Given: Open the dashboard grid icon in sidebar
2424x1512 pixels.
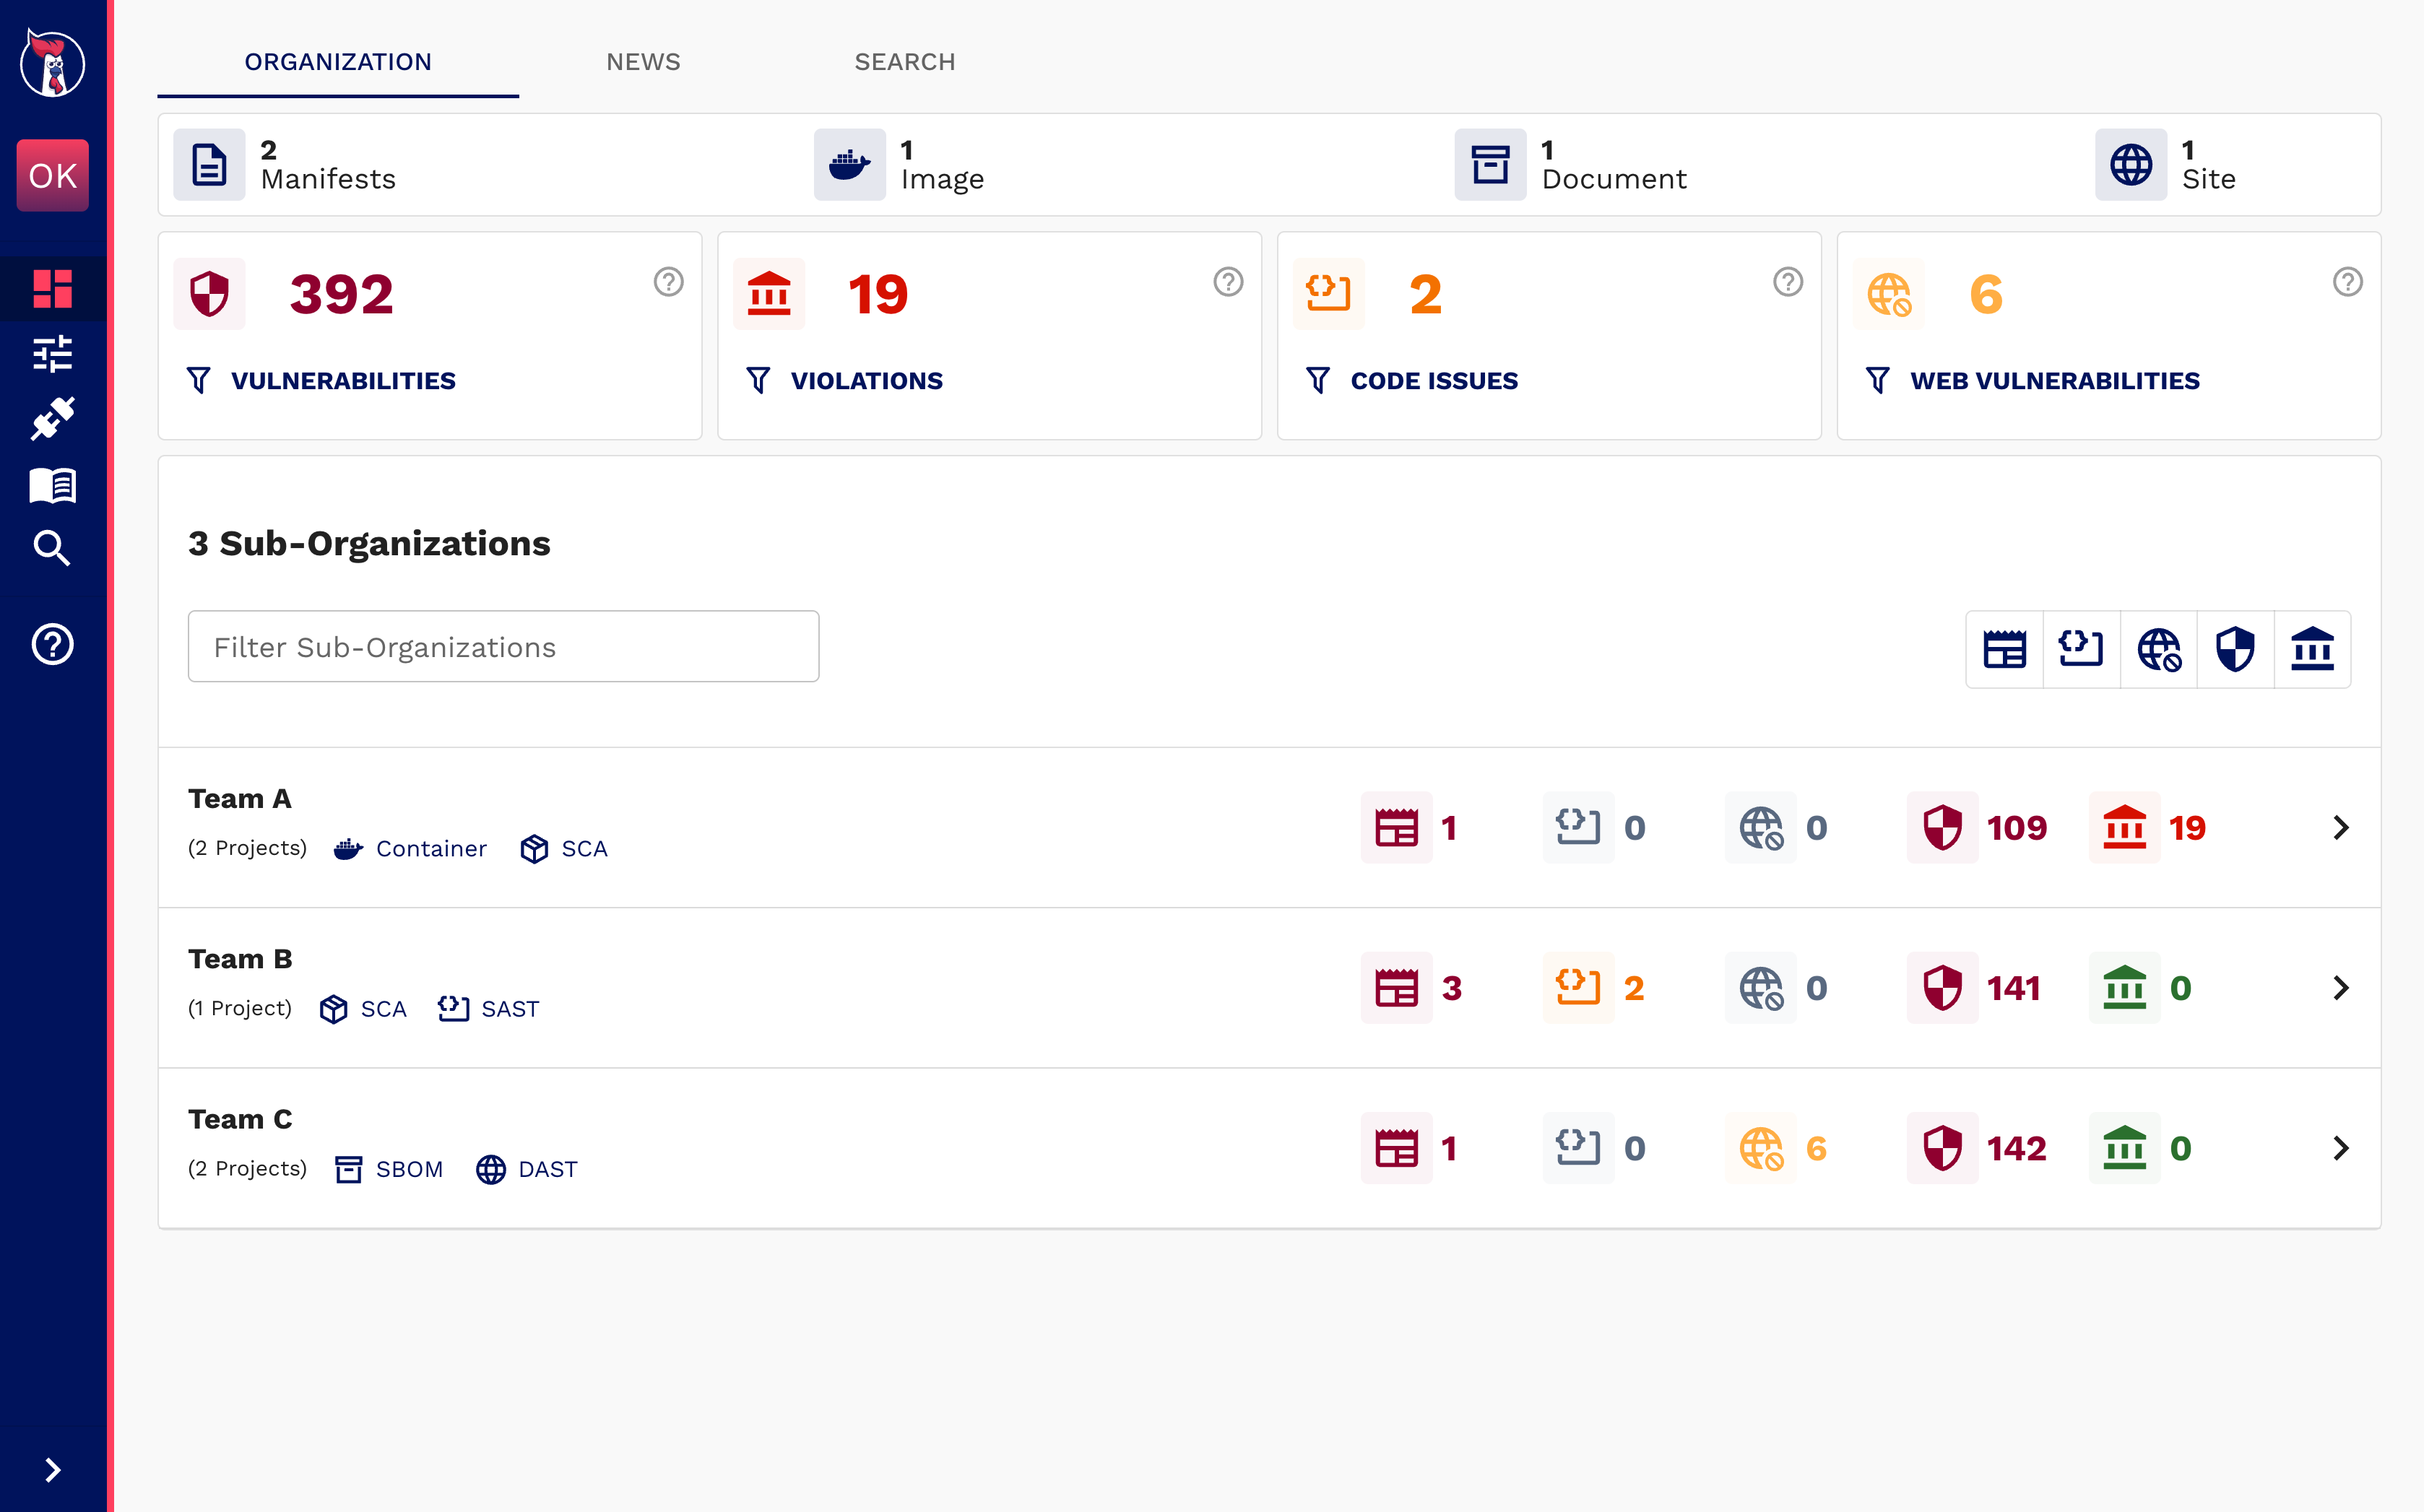Looking at the screenshot, I should point(52,290).
